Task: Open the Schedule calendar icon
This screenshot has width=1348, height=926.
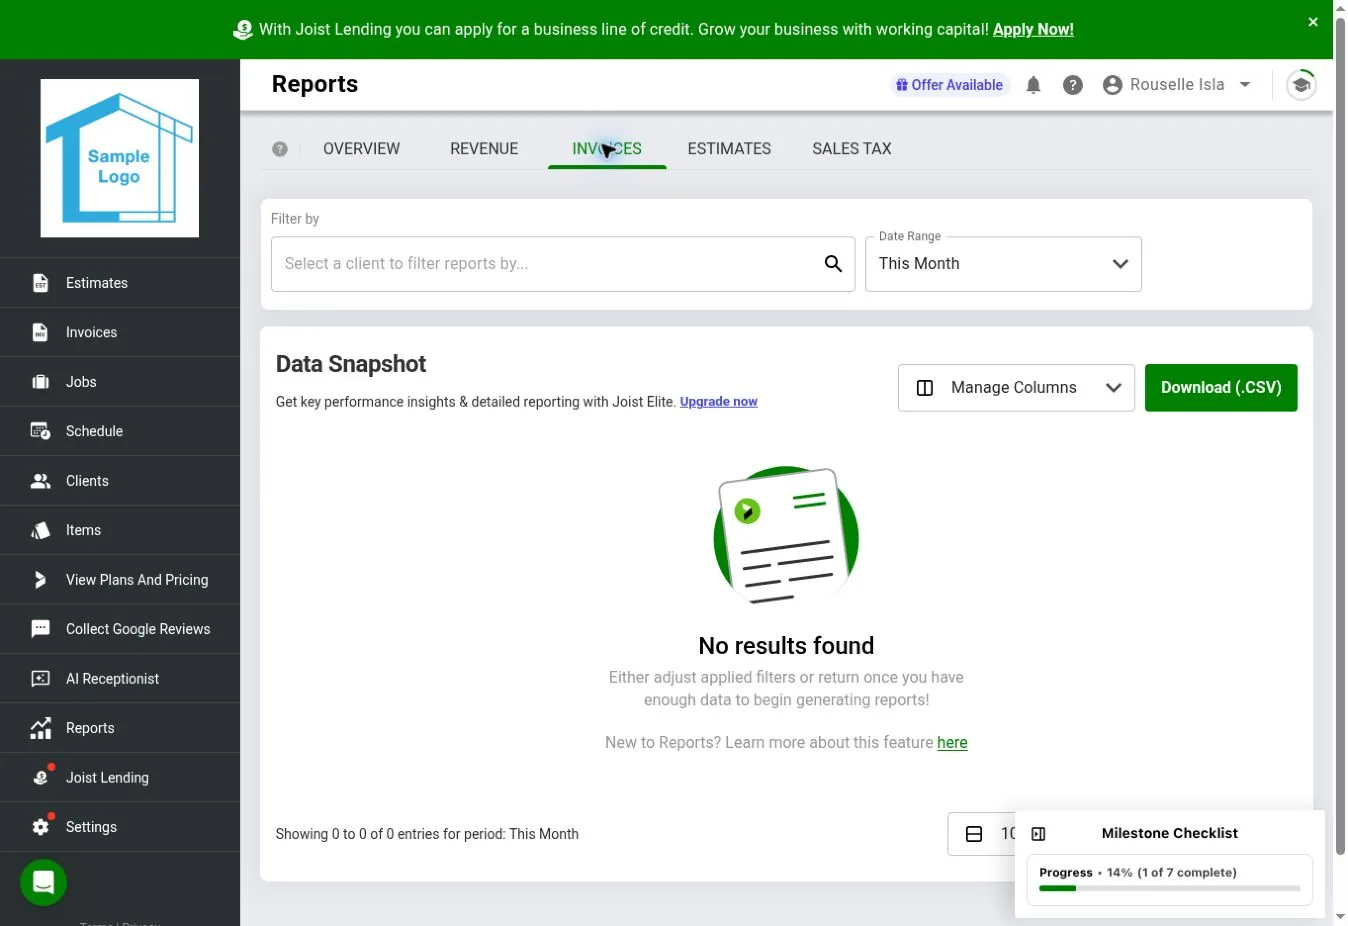Action: 40,431
